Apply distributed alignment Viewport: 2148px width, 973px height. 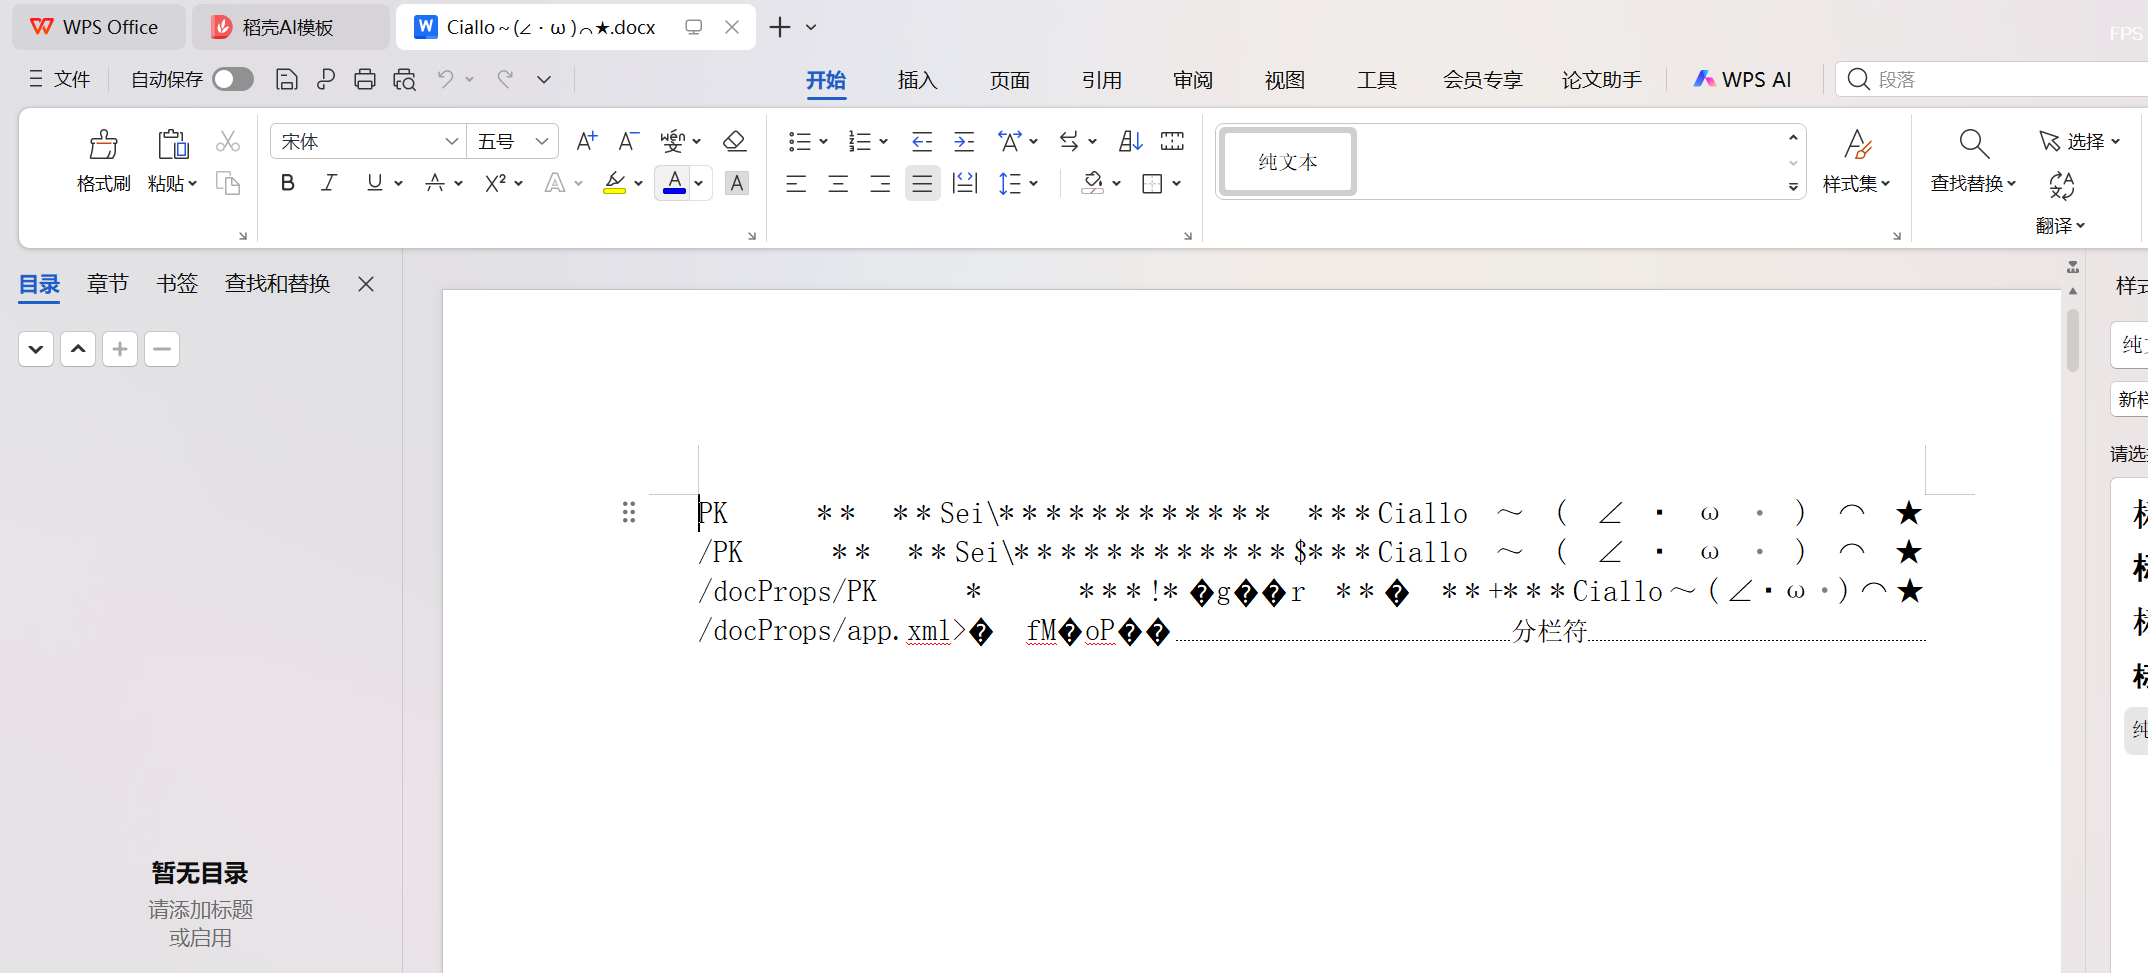[x=965, y=183]
